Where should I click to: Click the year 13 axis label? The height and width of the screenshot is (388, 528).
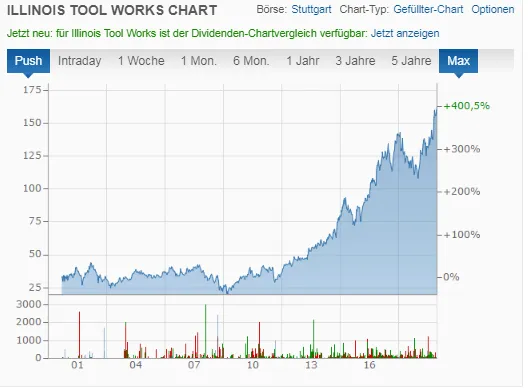point(311,365)
